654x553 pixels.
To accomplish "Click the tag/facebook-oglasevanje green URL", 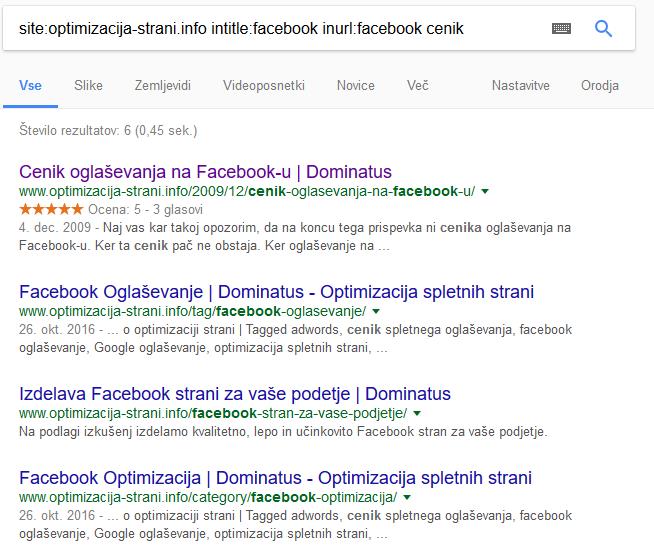I will (x=193, y=311).
